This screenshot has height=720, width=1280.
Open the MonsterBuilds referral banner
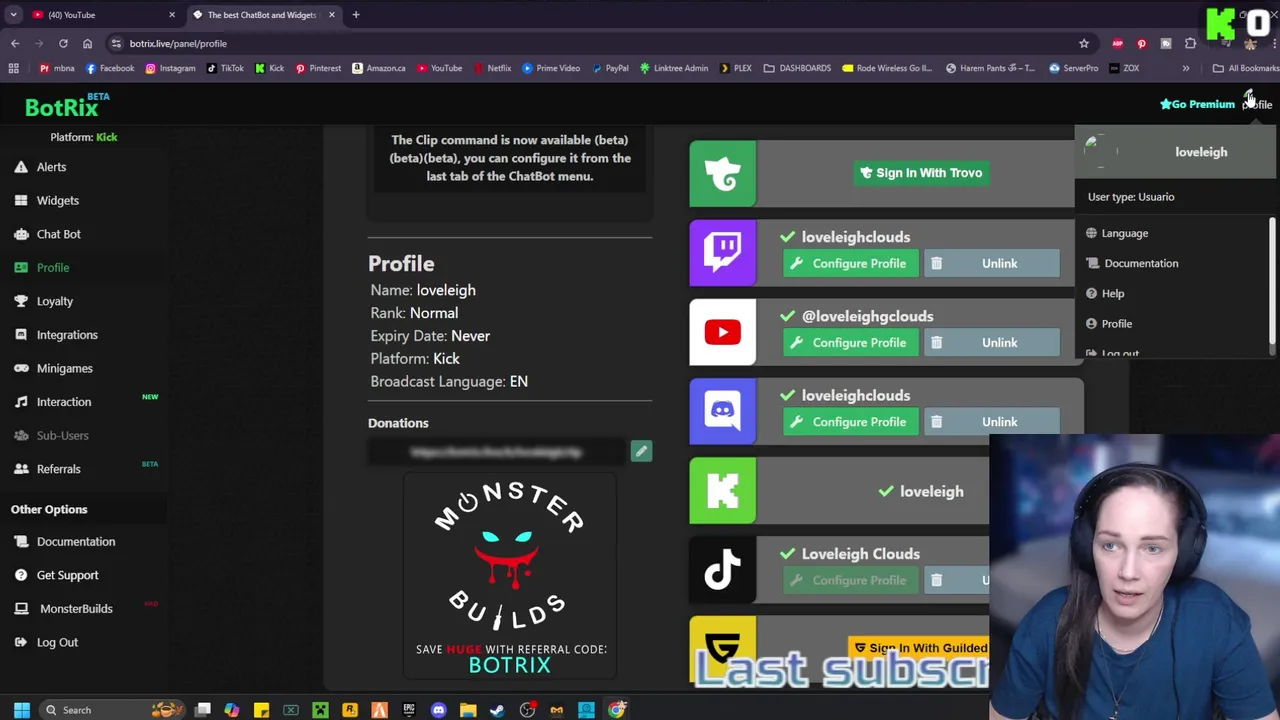pyautogui.click(x=510, y=577)
